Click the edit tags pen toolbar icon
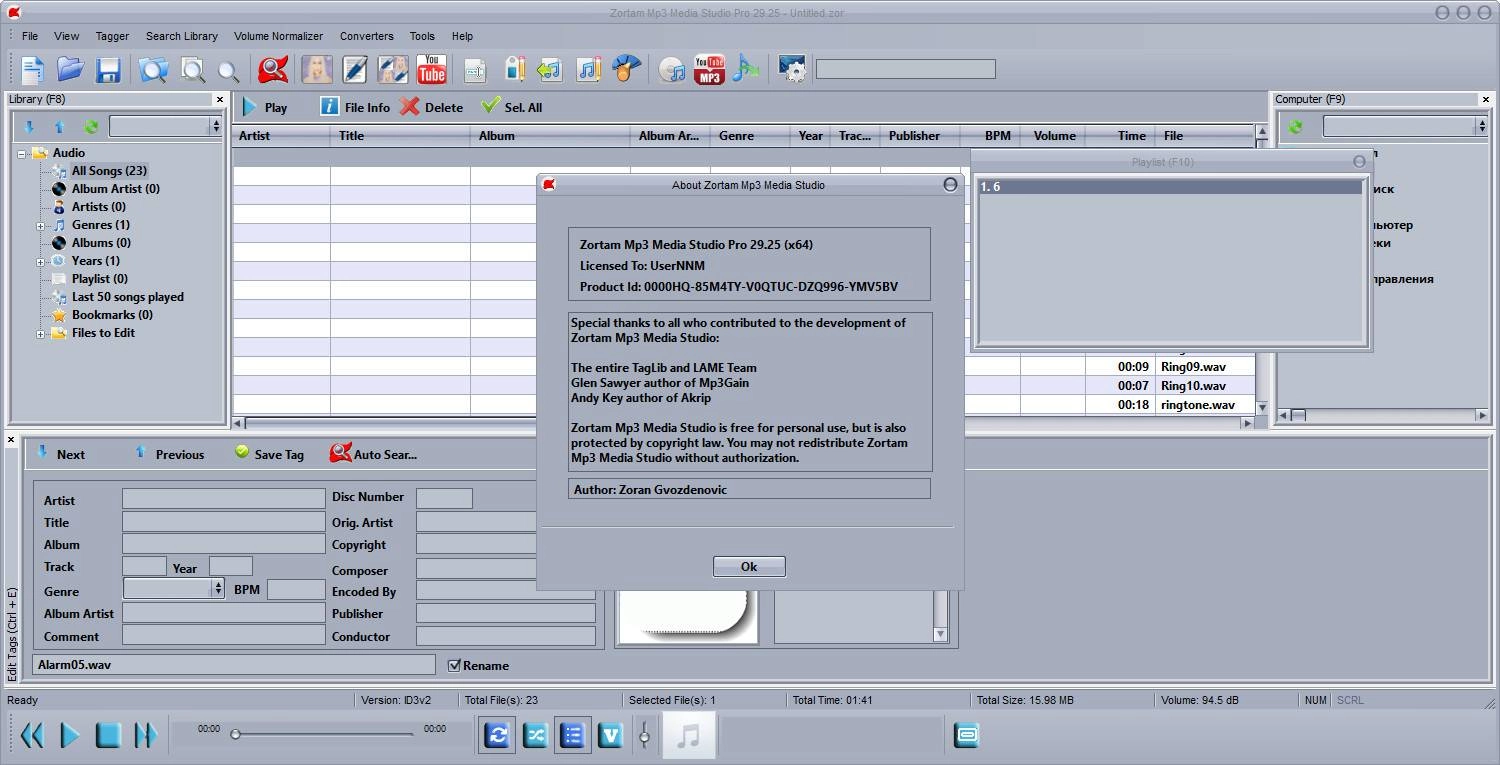 [x=355, y=69]
